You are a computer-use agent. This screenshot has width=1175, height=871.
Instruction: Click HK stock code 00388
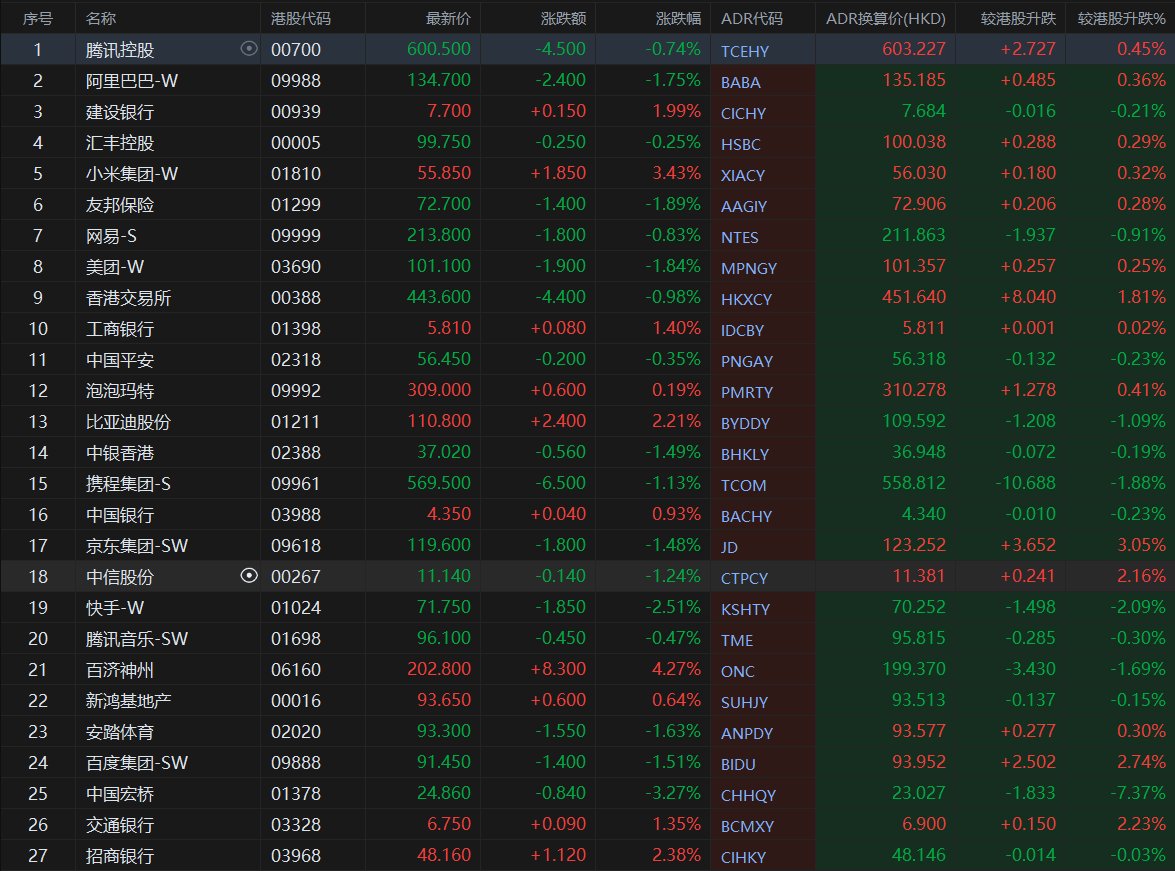(295, 298)
